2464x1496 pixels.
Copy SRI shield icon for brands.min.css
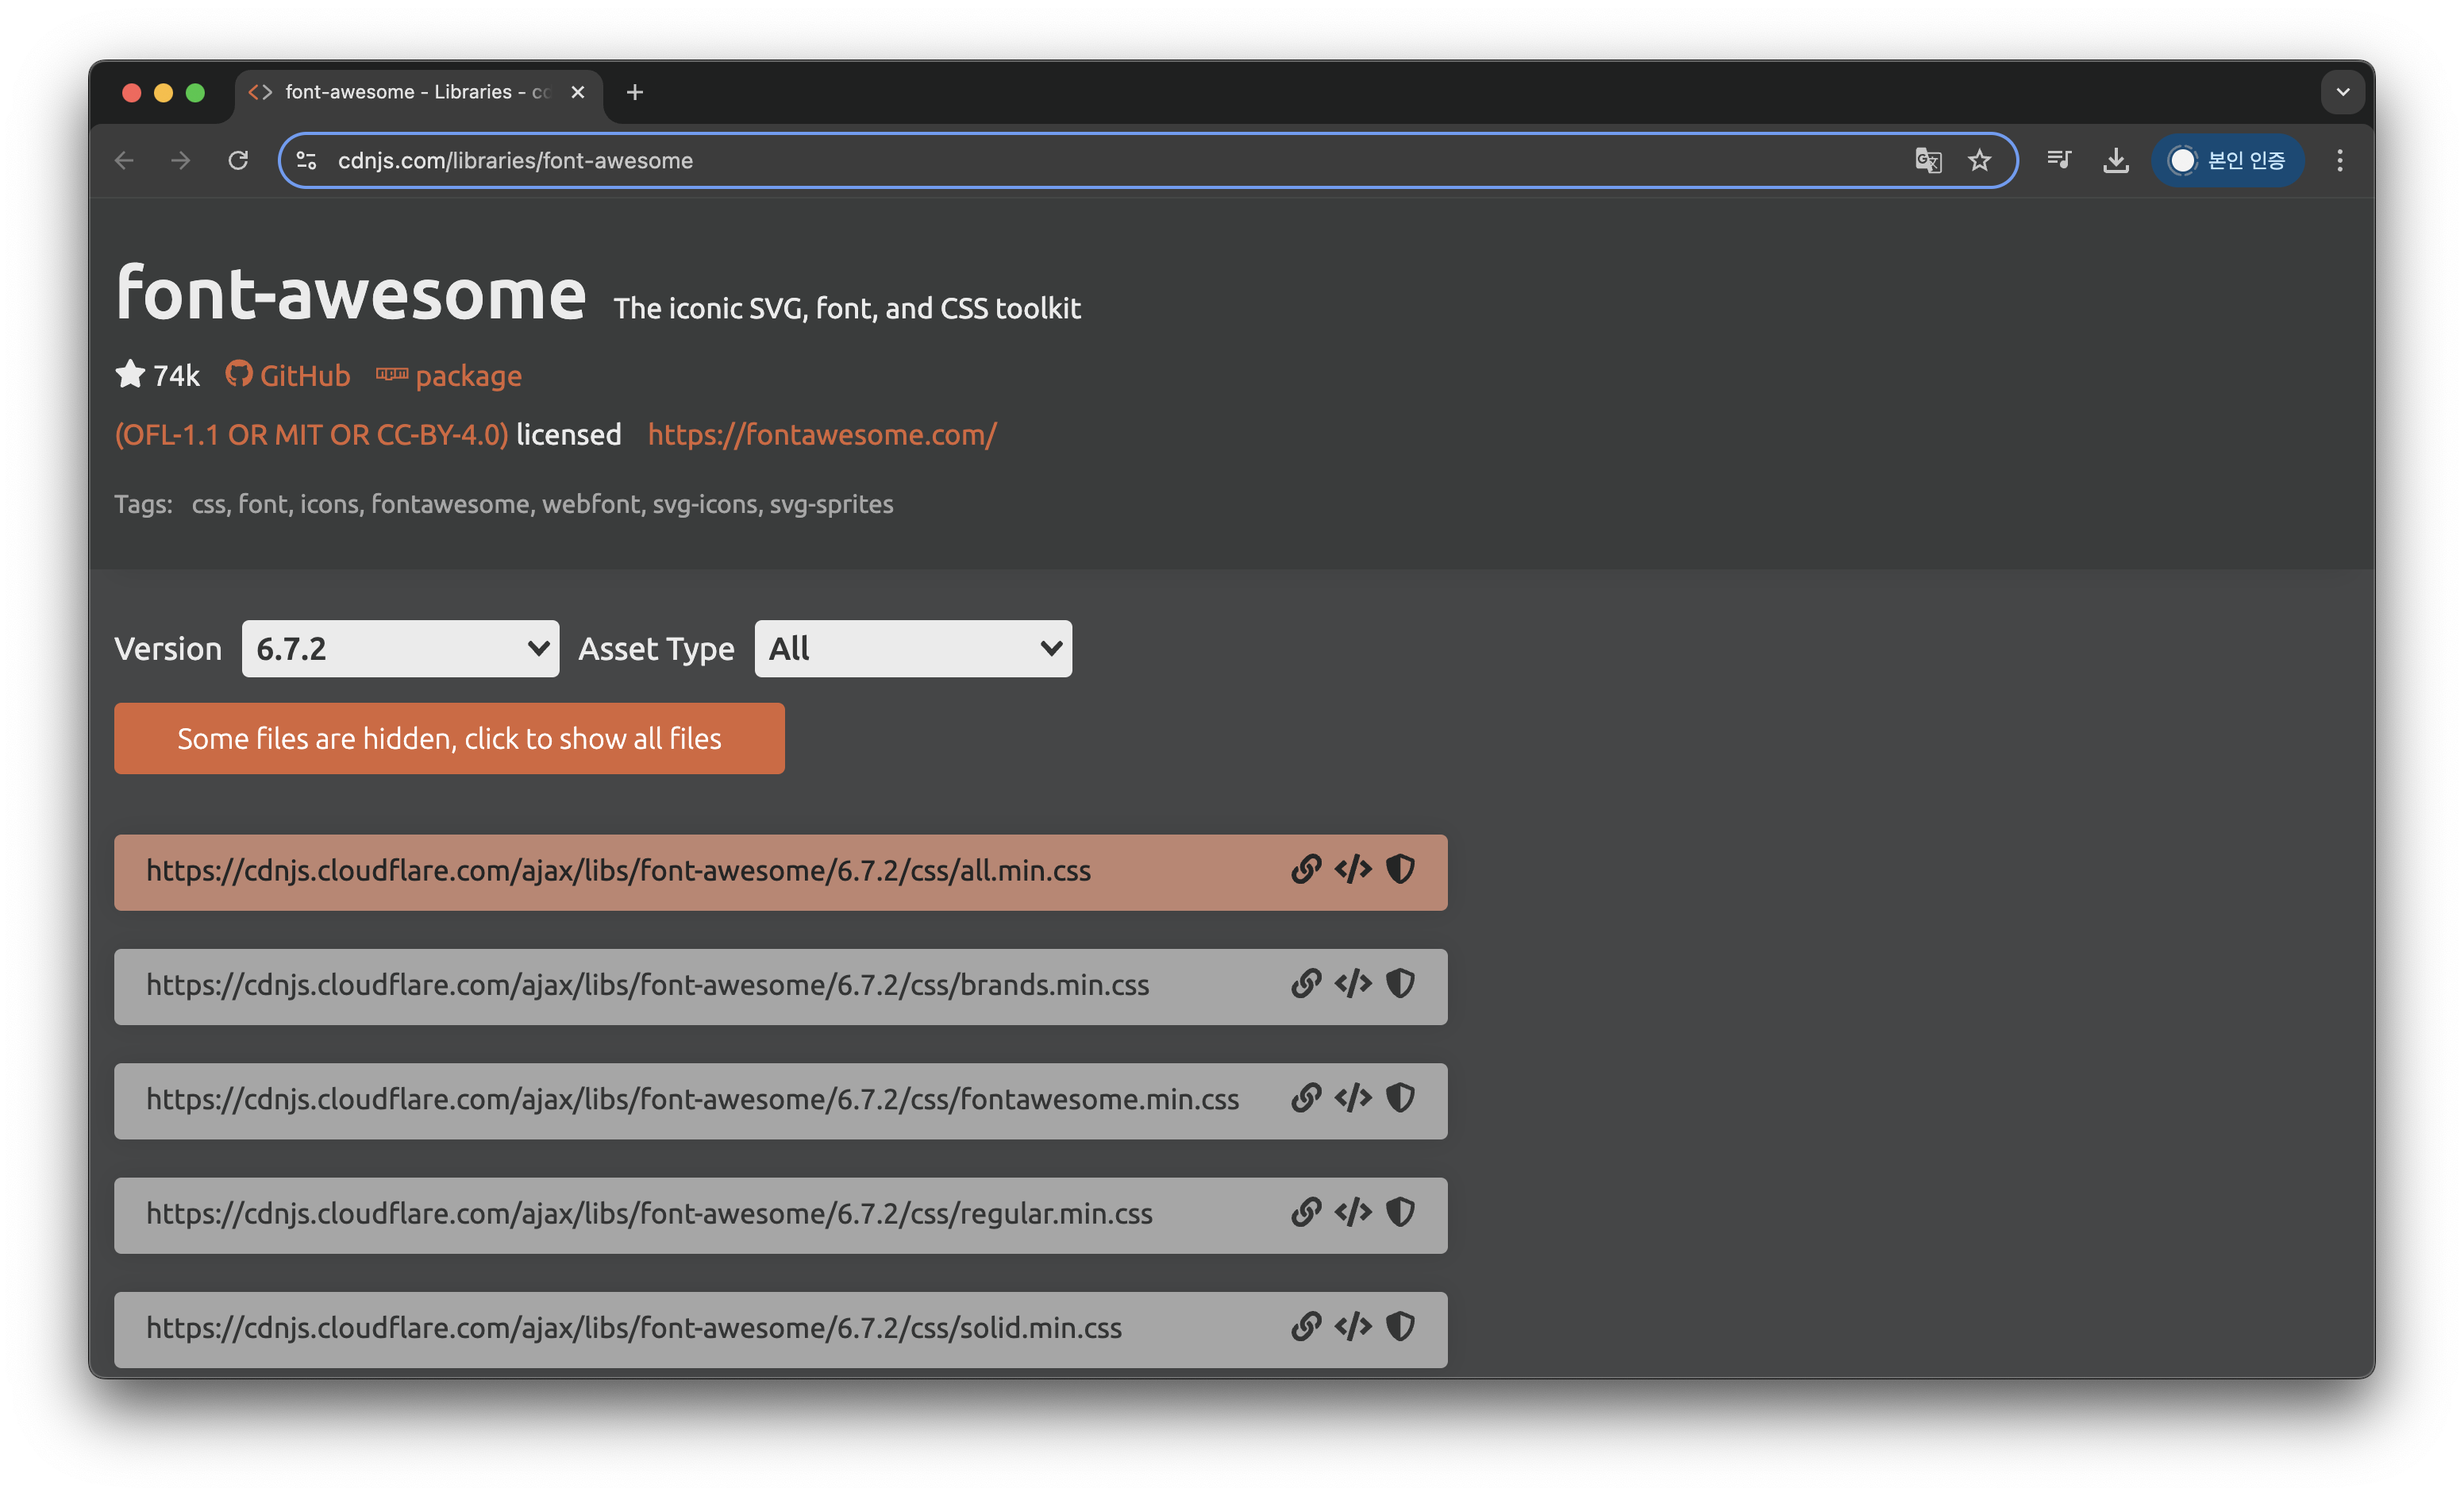point(1400,984)
